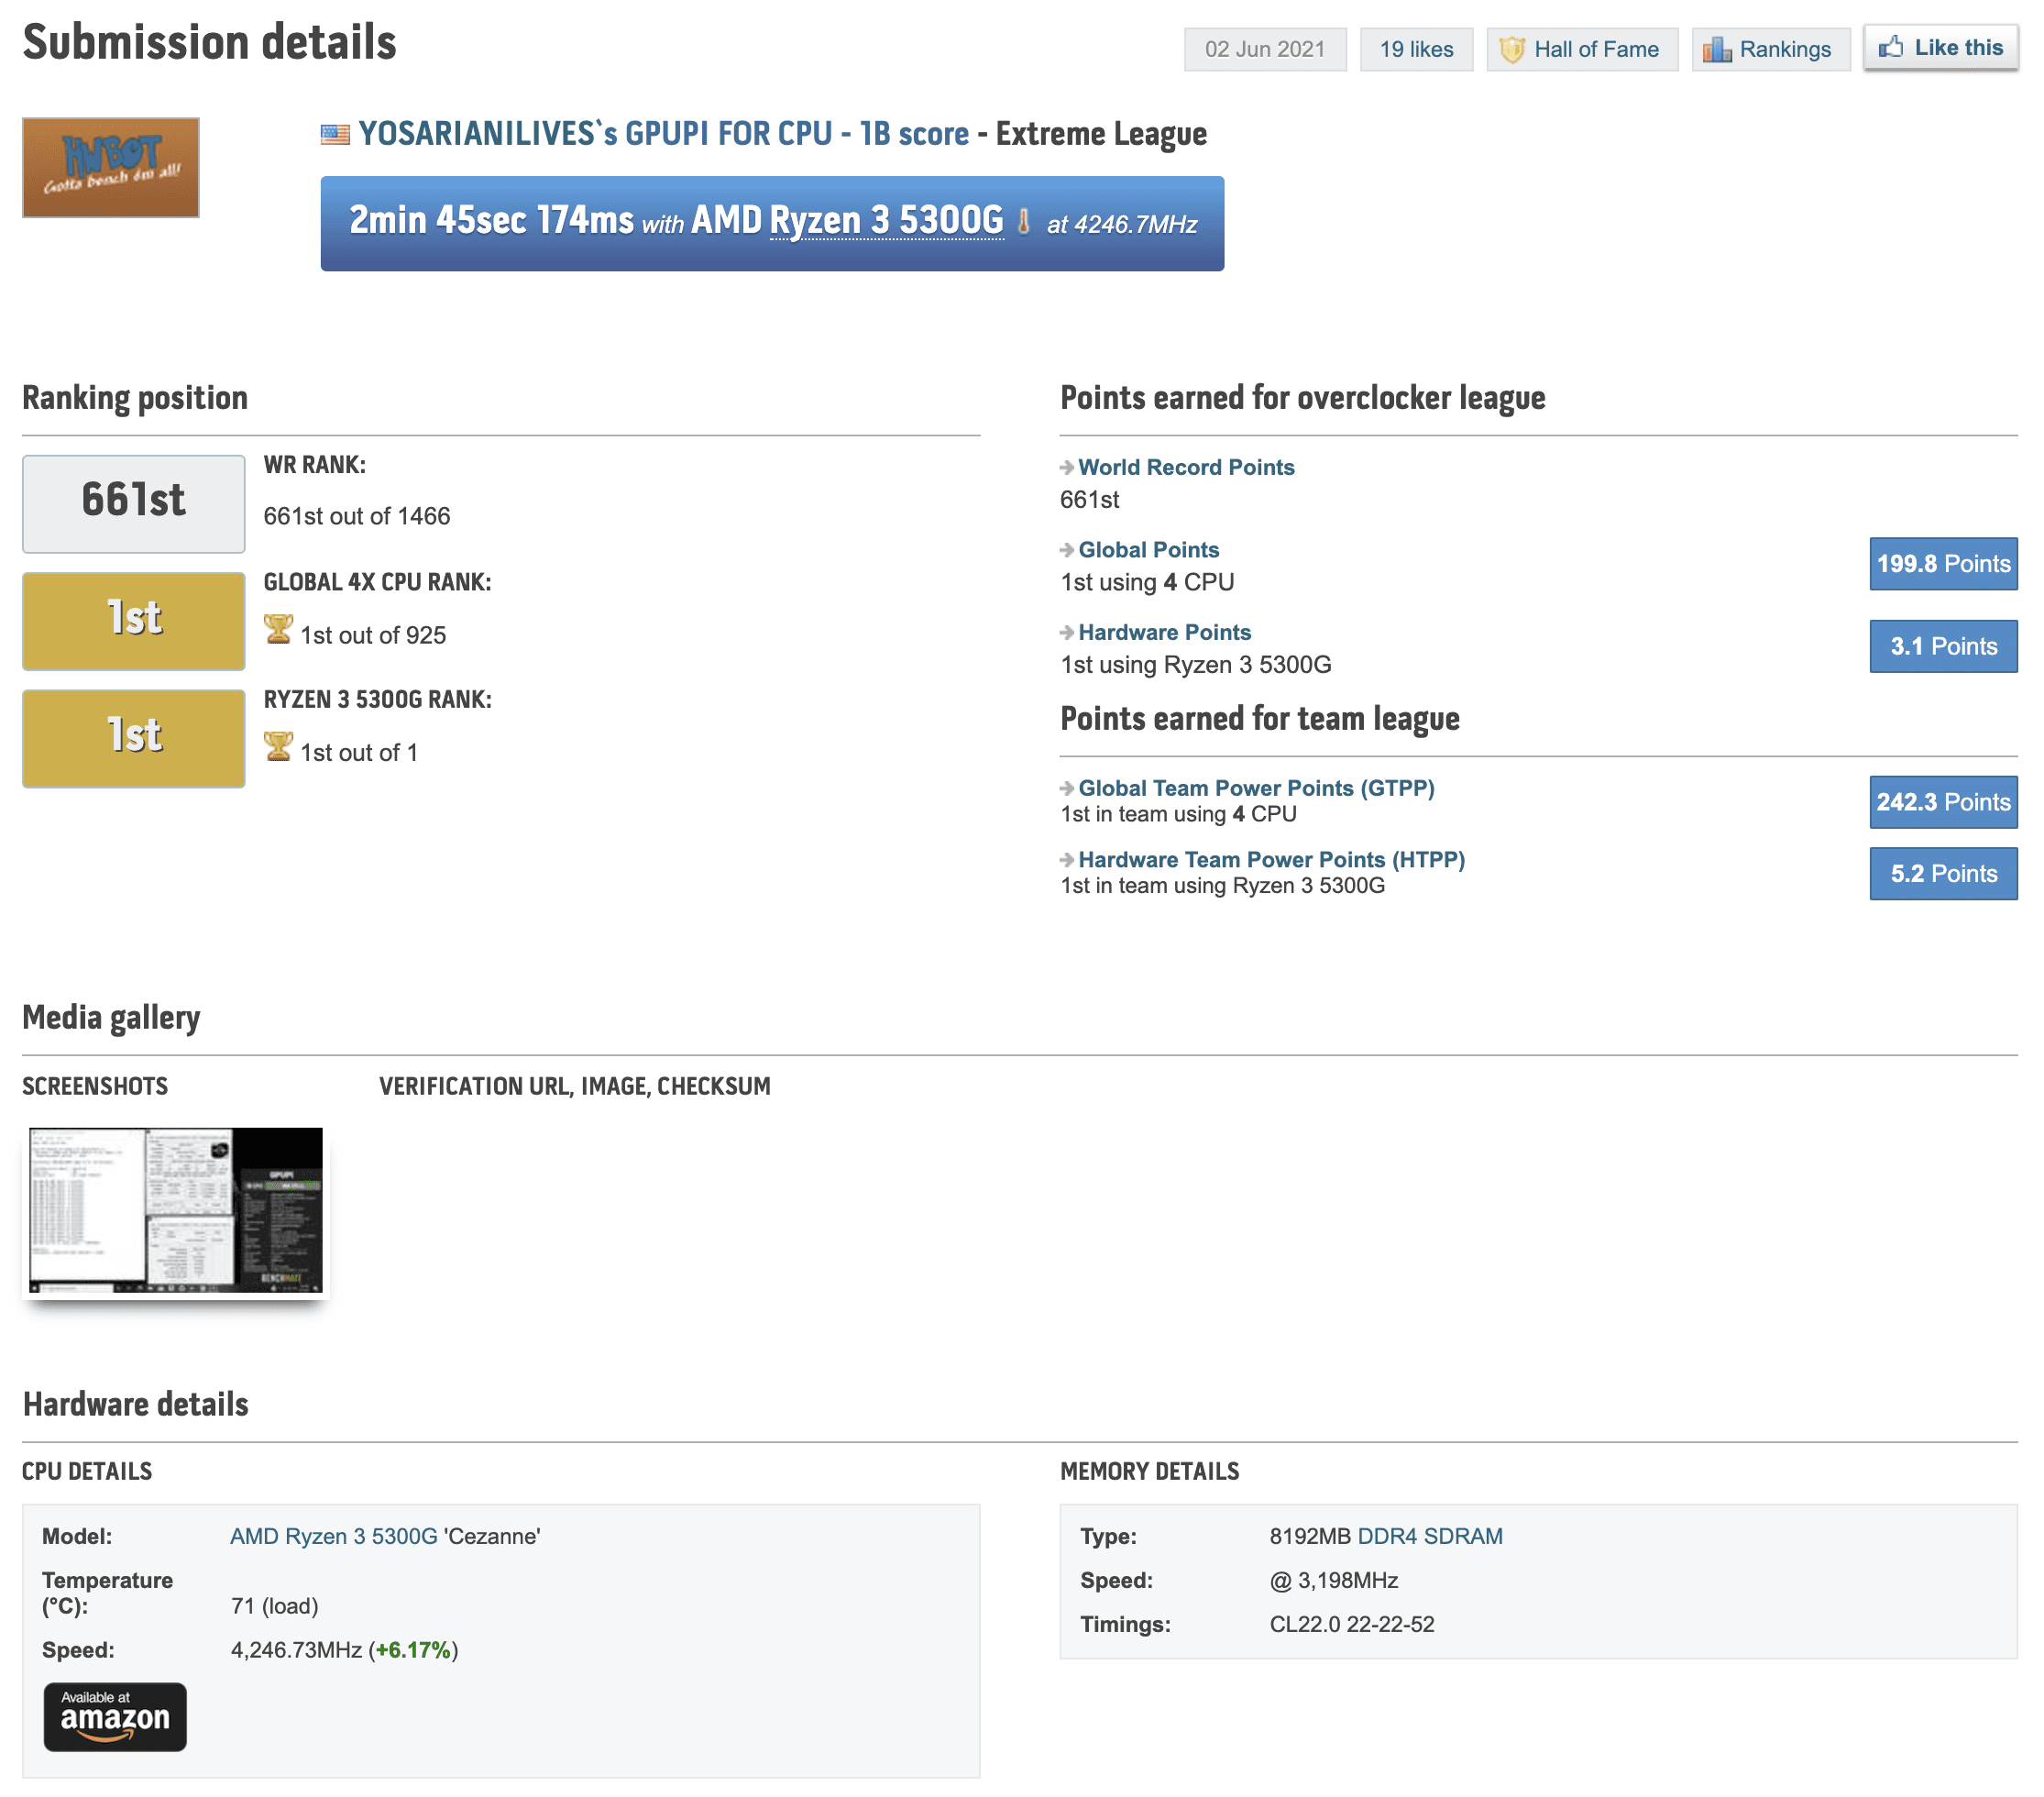Click the 19 likes counter
The height and width of the screenshot is (1797, 2044).
click(x=1416, y=49)
